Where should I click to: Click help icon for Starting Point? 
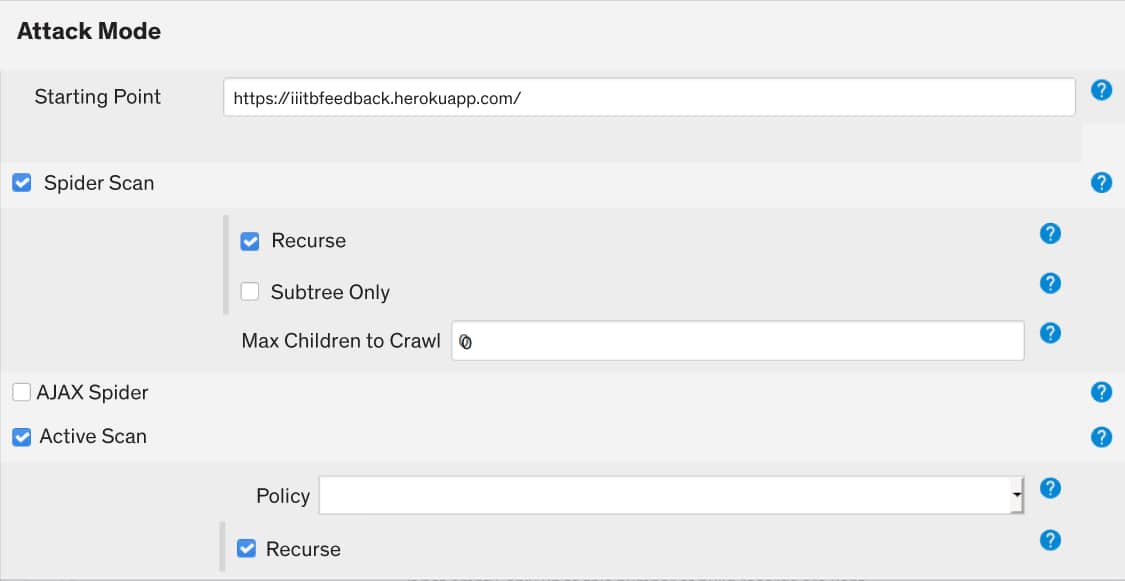point(1101,90)
